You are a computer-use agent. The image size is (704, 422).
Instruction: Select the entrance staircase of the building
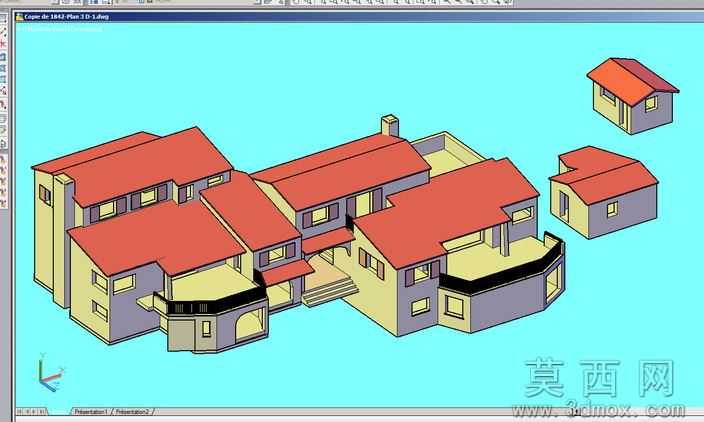tap(330, 291)
